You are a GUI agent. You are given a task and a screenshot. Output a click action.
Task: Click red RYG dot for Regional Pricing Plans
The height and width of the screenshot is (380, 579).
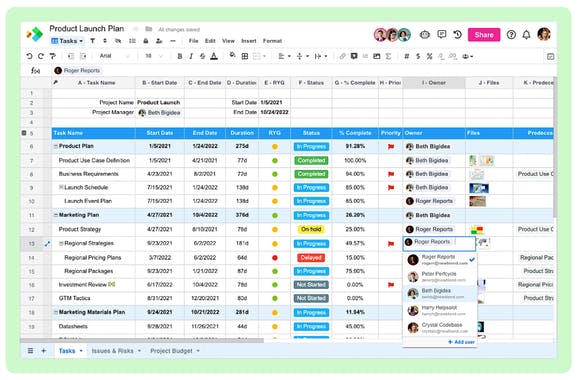tap(275, 258)
